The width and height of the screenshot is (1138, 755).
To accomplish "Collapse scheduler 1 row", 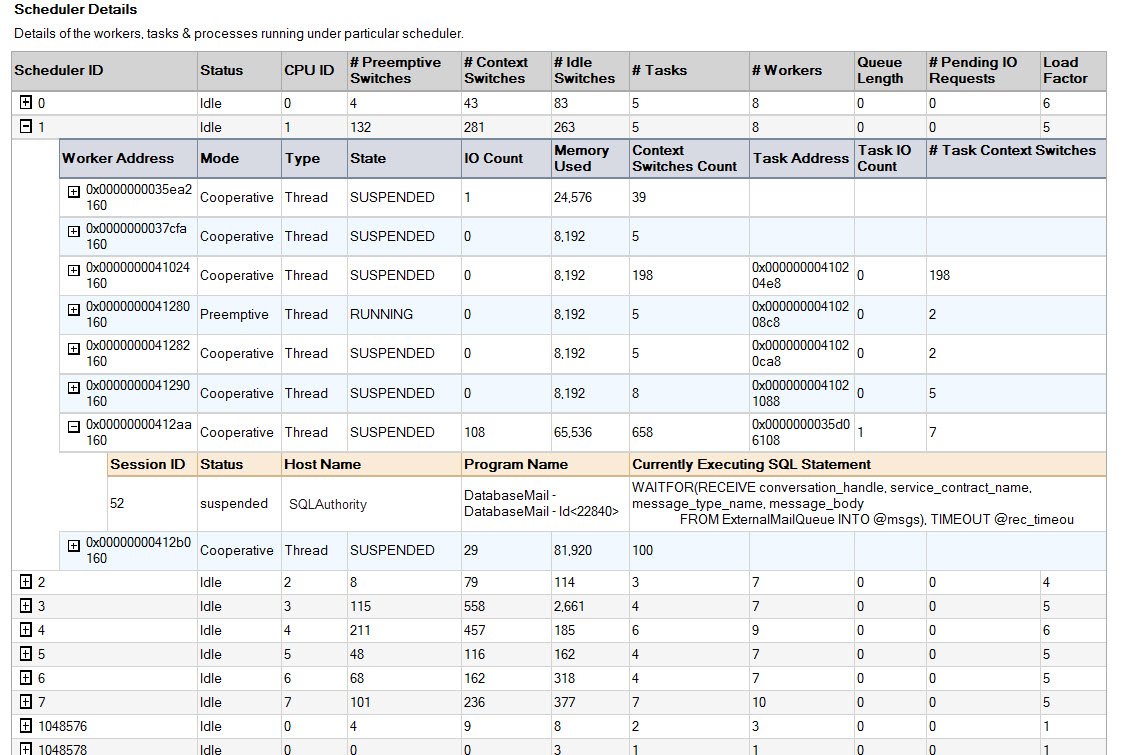I will click(26, 126).
